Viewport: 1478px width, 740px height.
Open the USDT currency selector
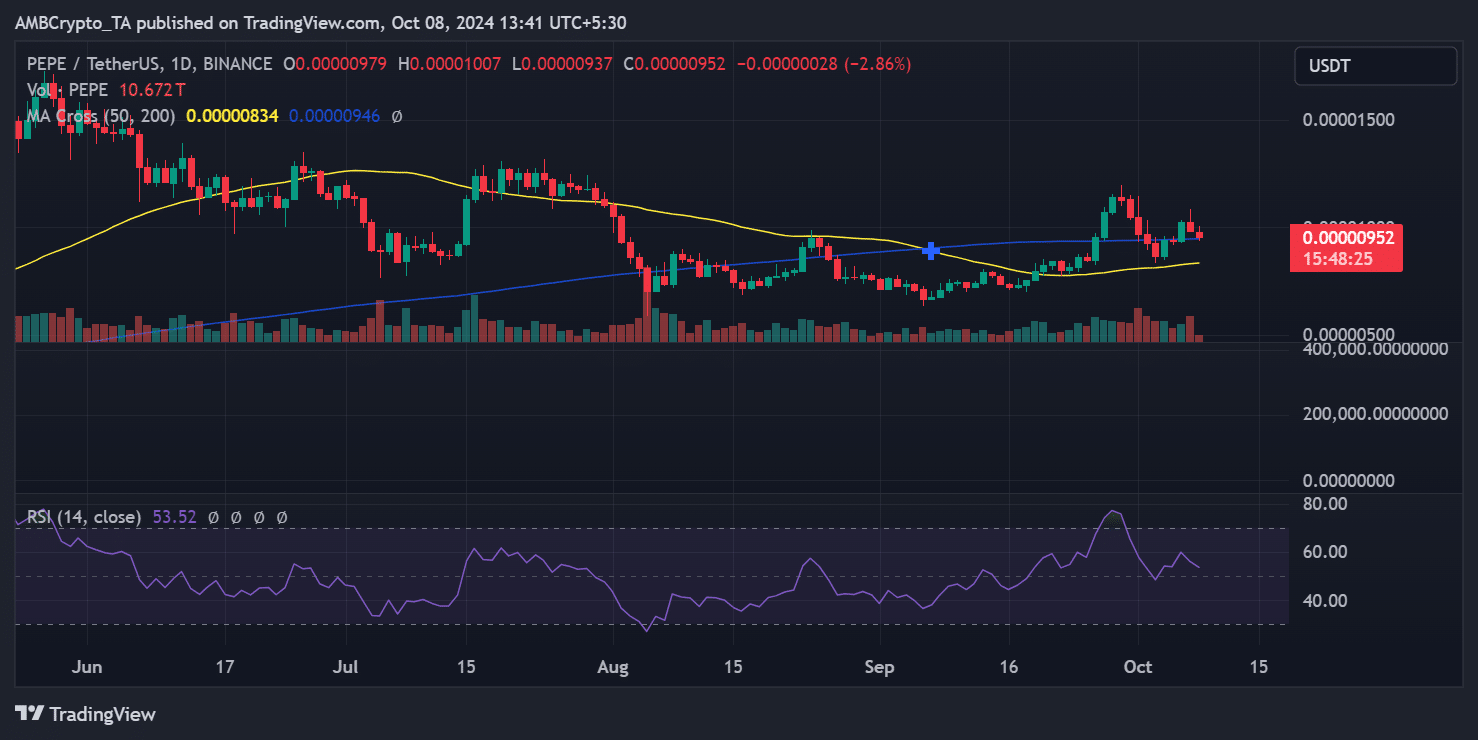[1375, 66]
